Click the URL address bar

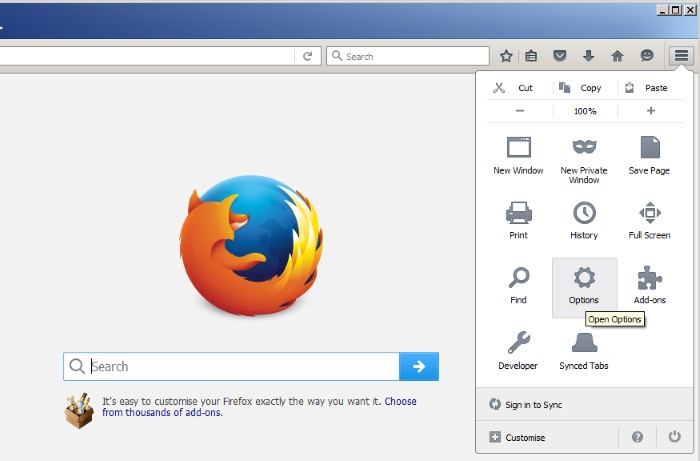(146, 56)
